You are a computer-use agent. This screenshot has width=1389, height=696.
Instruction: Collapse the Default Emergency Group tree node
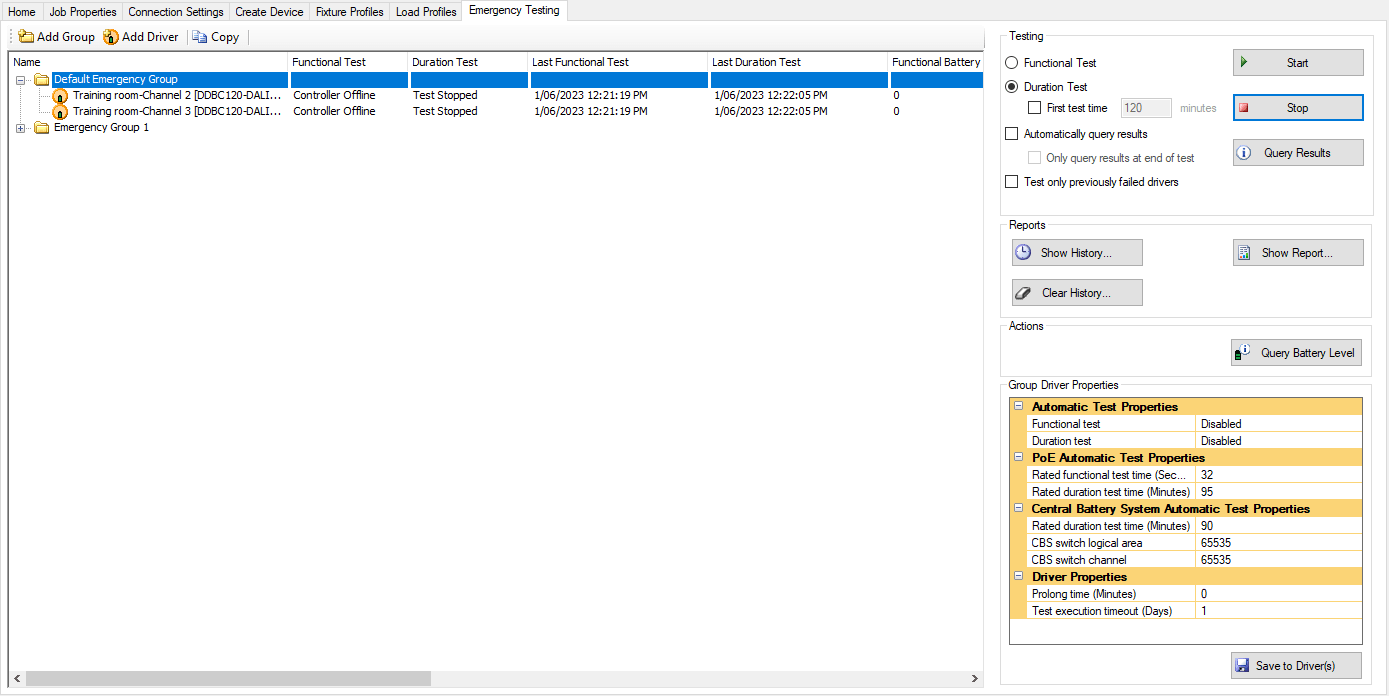click(x=21, y=78)
